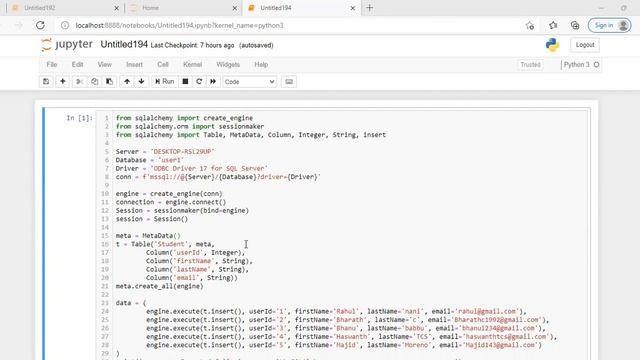640x360 pixels.
Task: Save notebook with the floppy disk icon
Action: click(x=46, y=82)
